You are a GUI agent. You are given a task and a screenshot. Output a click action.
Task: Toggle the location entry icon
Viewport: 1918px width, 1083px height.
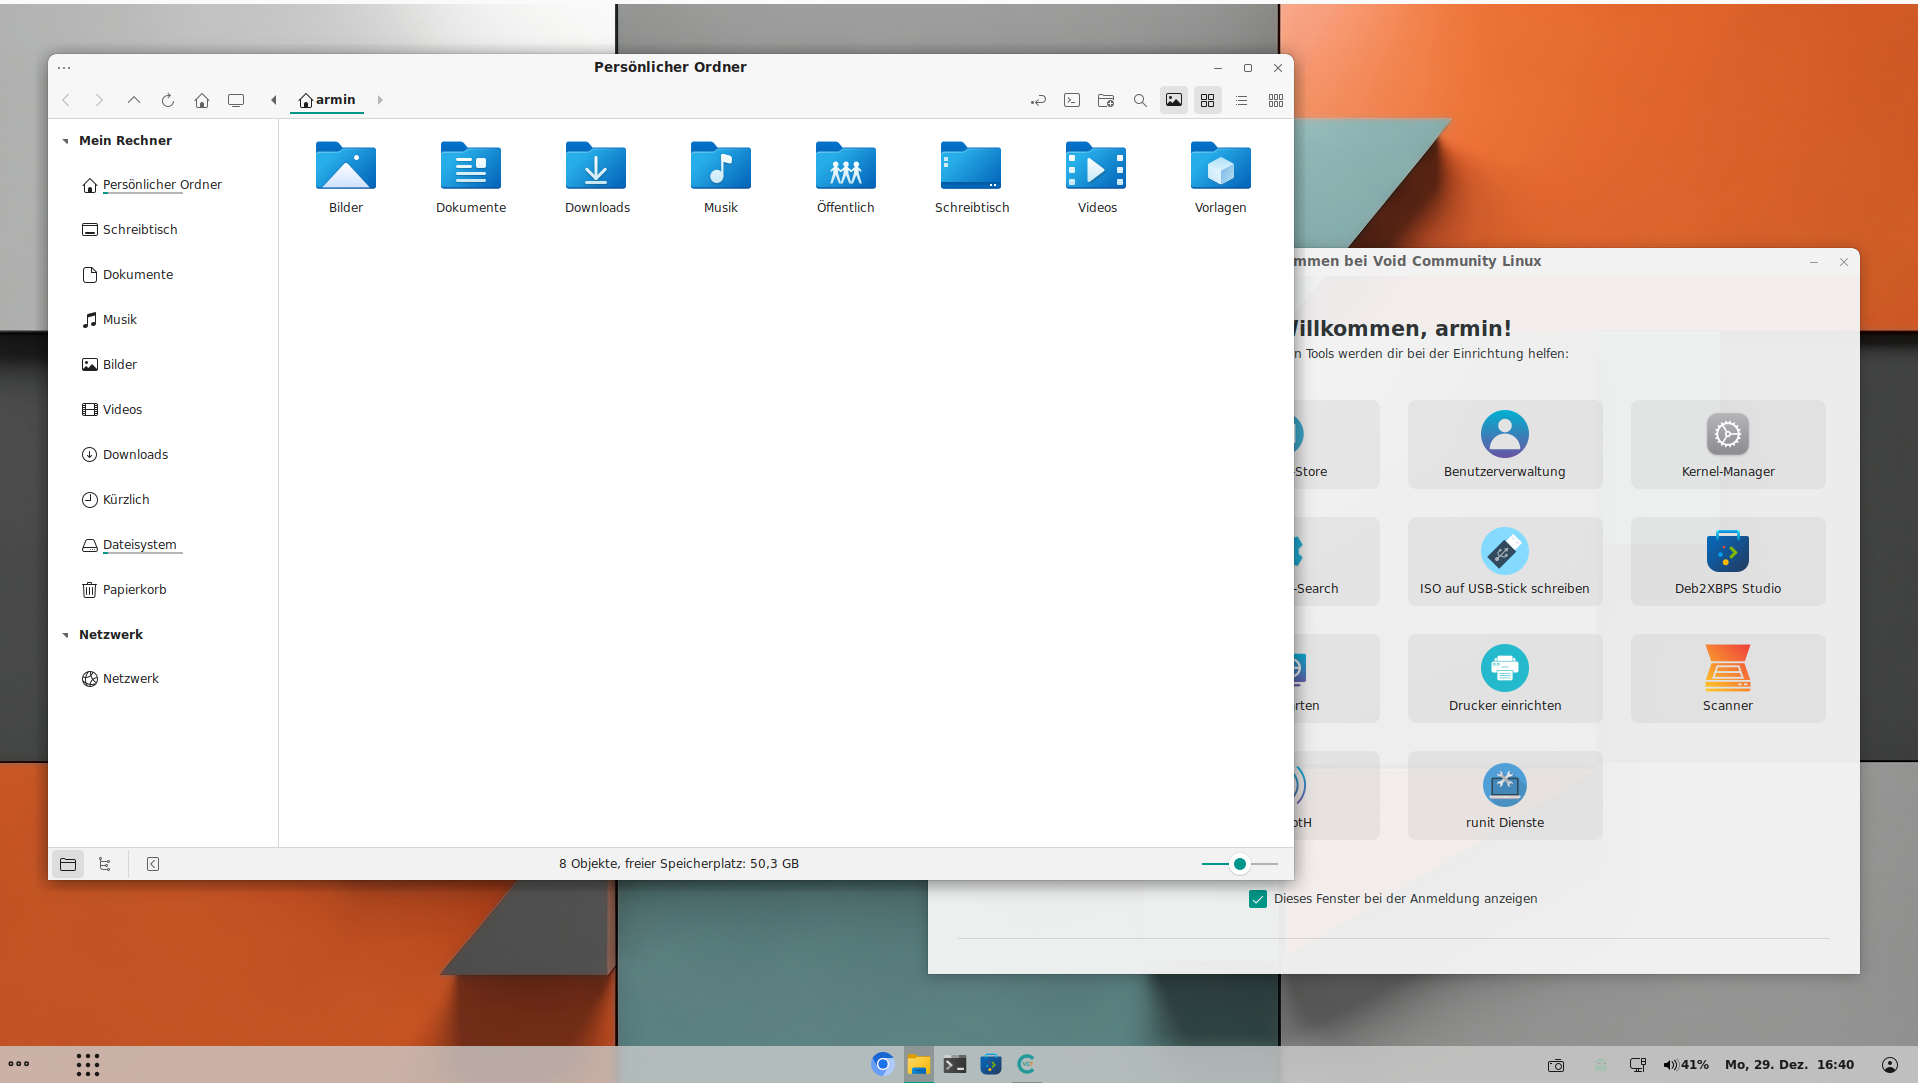(x=1038, y=100)
